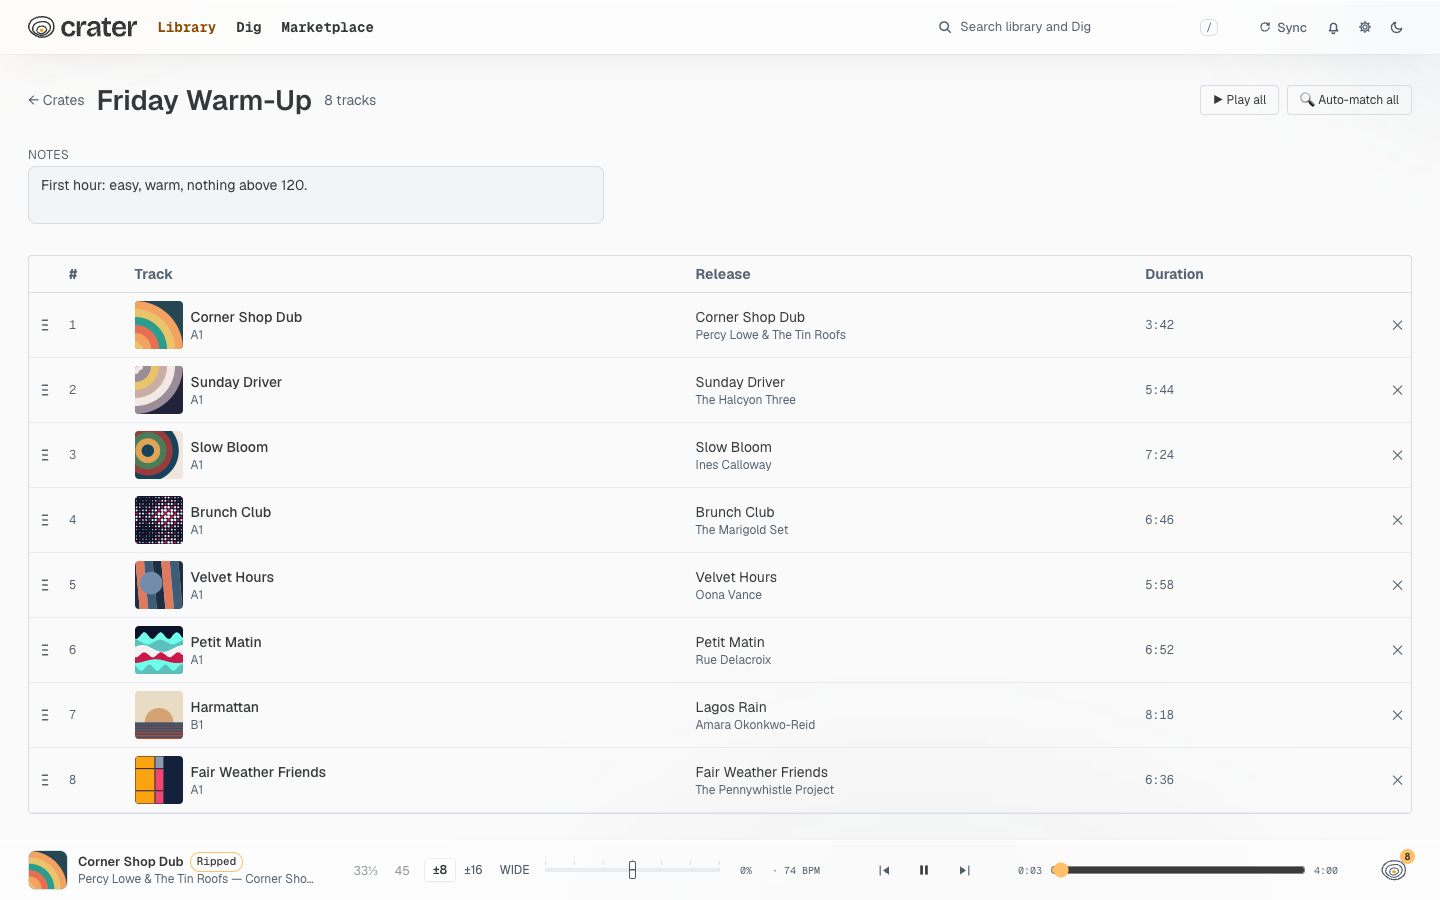The height and width of the screenshot is (900, 1440).
Task: Open settings gear icon
Action: click(x=1365, y=28)
